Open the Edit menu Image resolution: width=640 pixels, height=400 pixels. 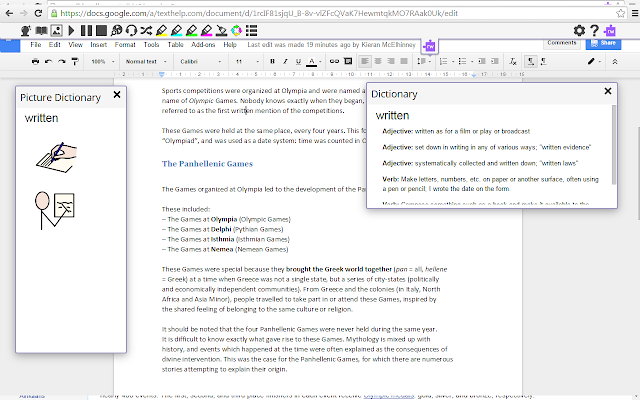54,44
